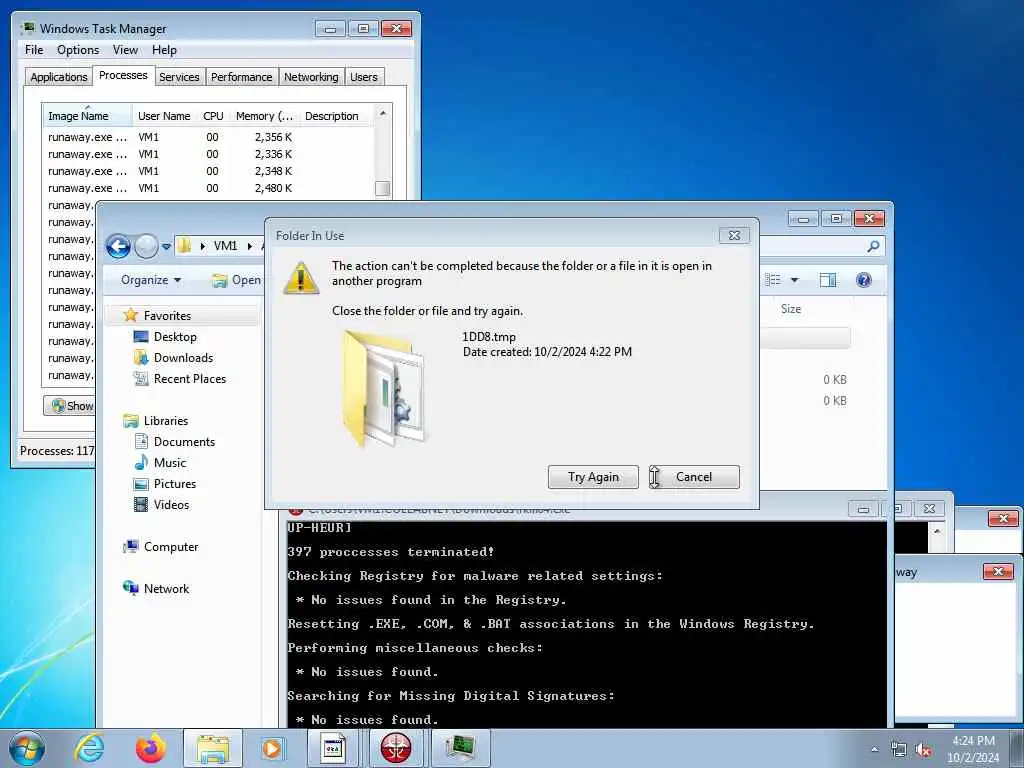
Task: Open Windows Media Player from taskbar
Action: [272, 748]
